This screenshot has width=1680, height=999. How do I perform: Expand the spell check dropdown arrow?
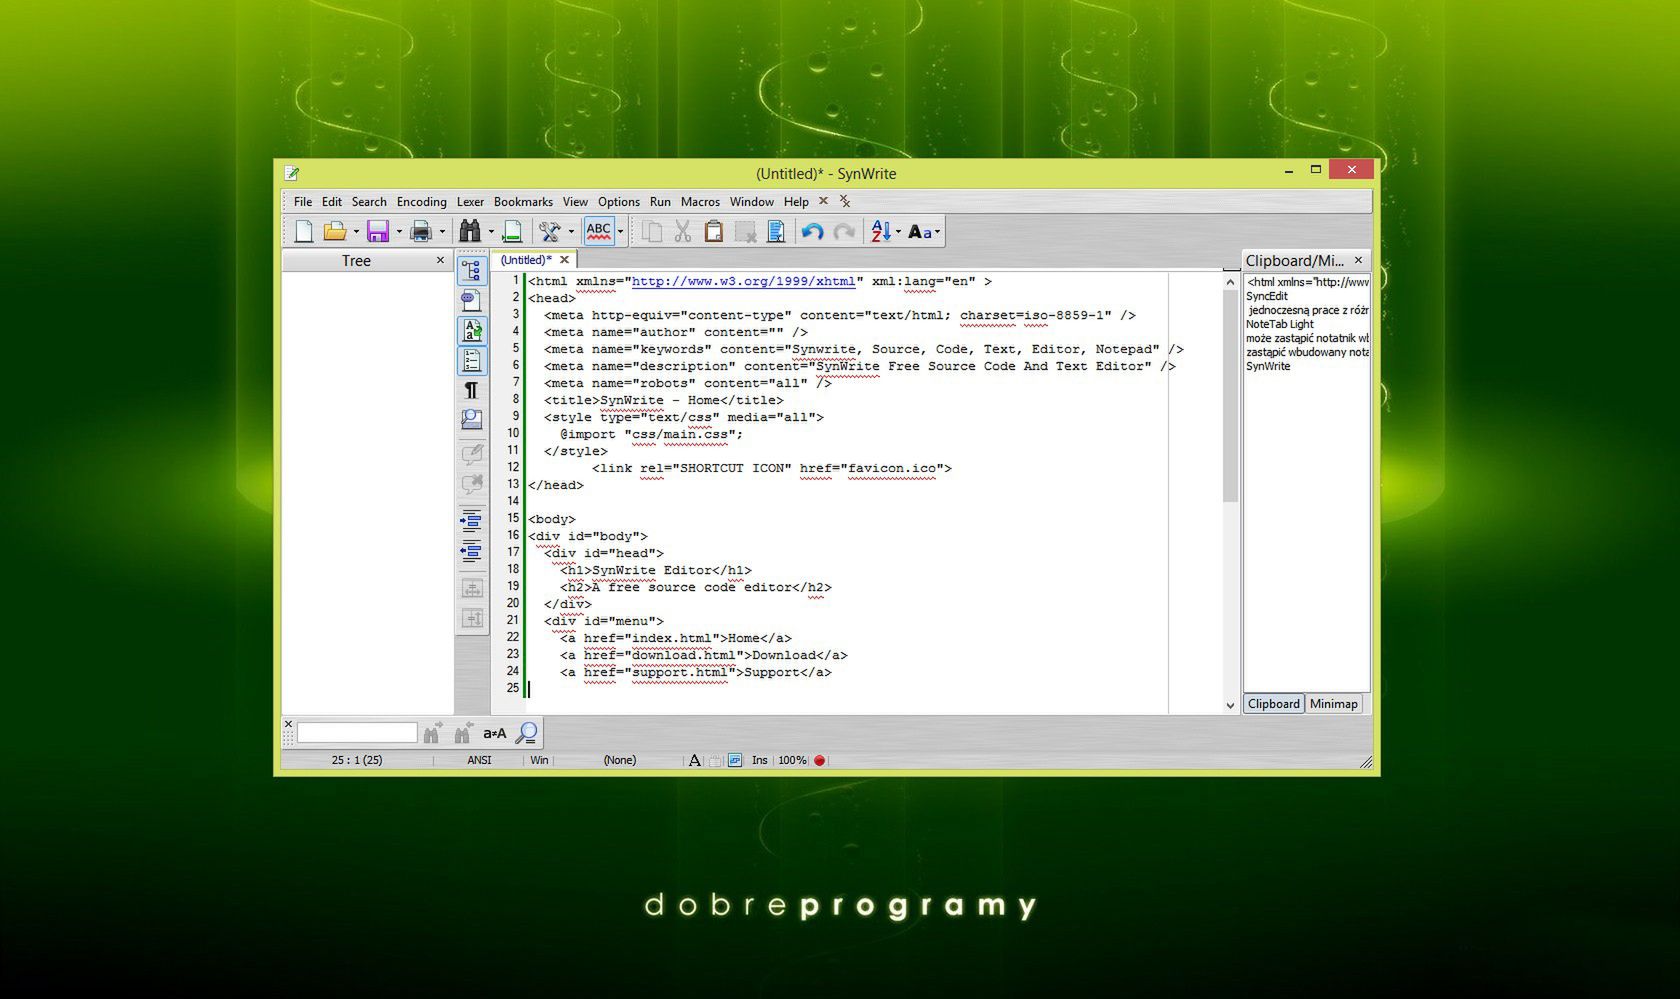point(620,232)
